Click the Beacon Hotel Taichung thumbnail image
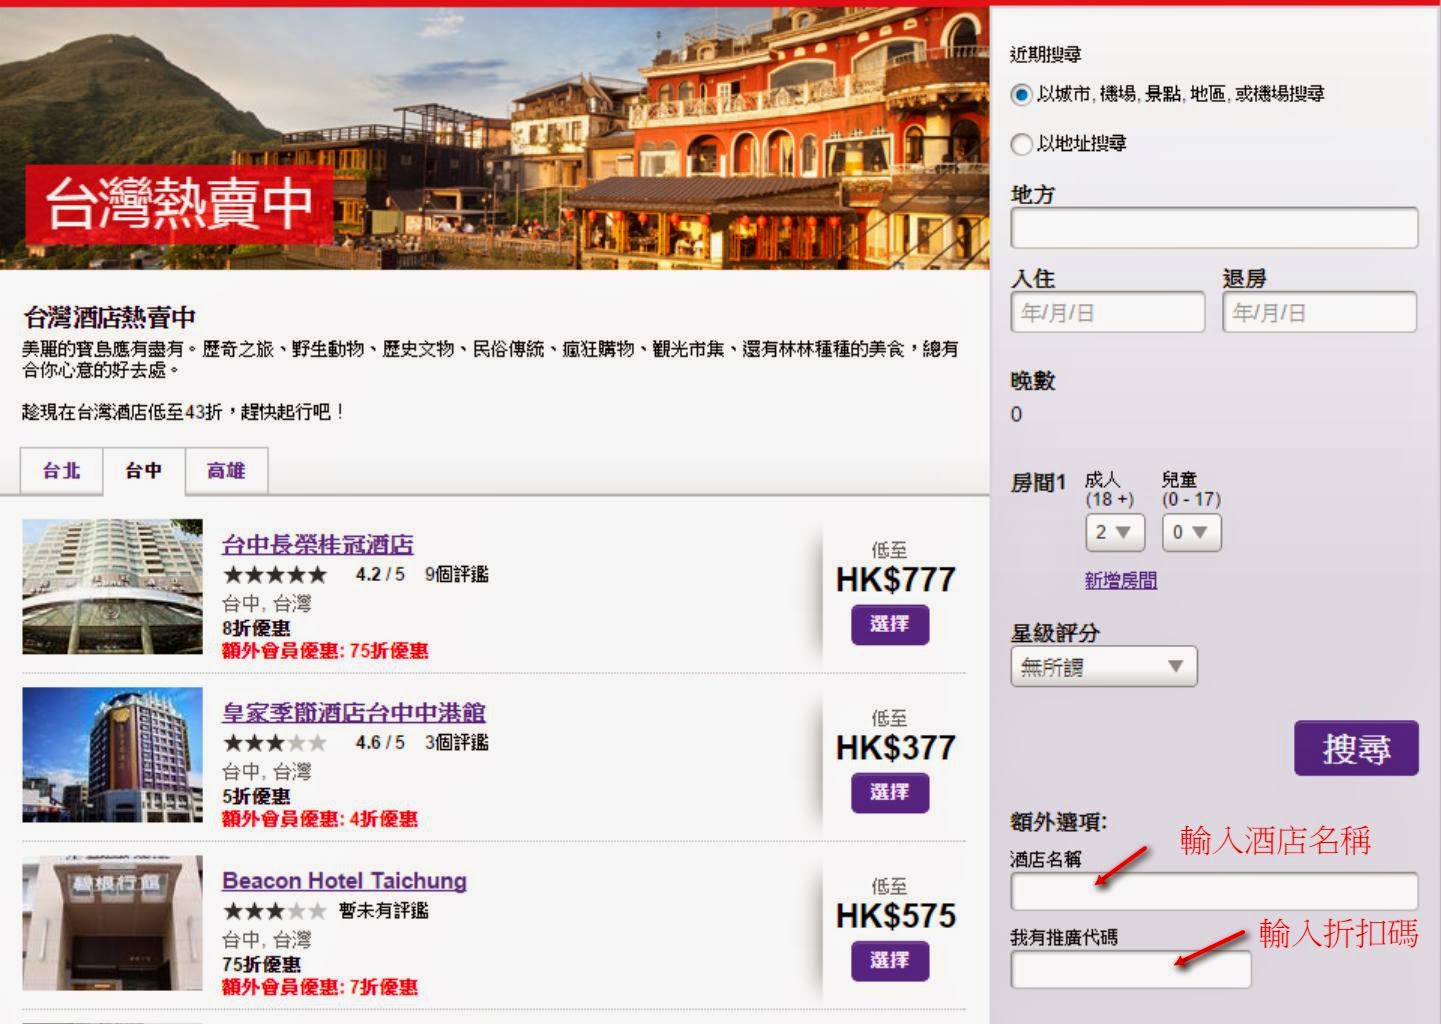This screenshot has height=1024, width=1441. pos(112,922)
